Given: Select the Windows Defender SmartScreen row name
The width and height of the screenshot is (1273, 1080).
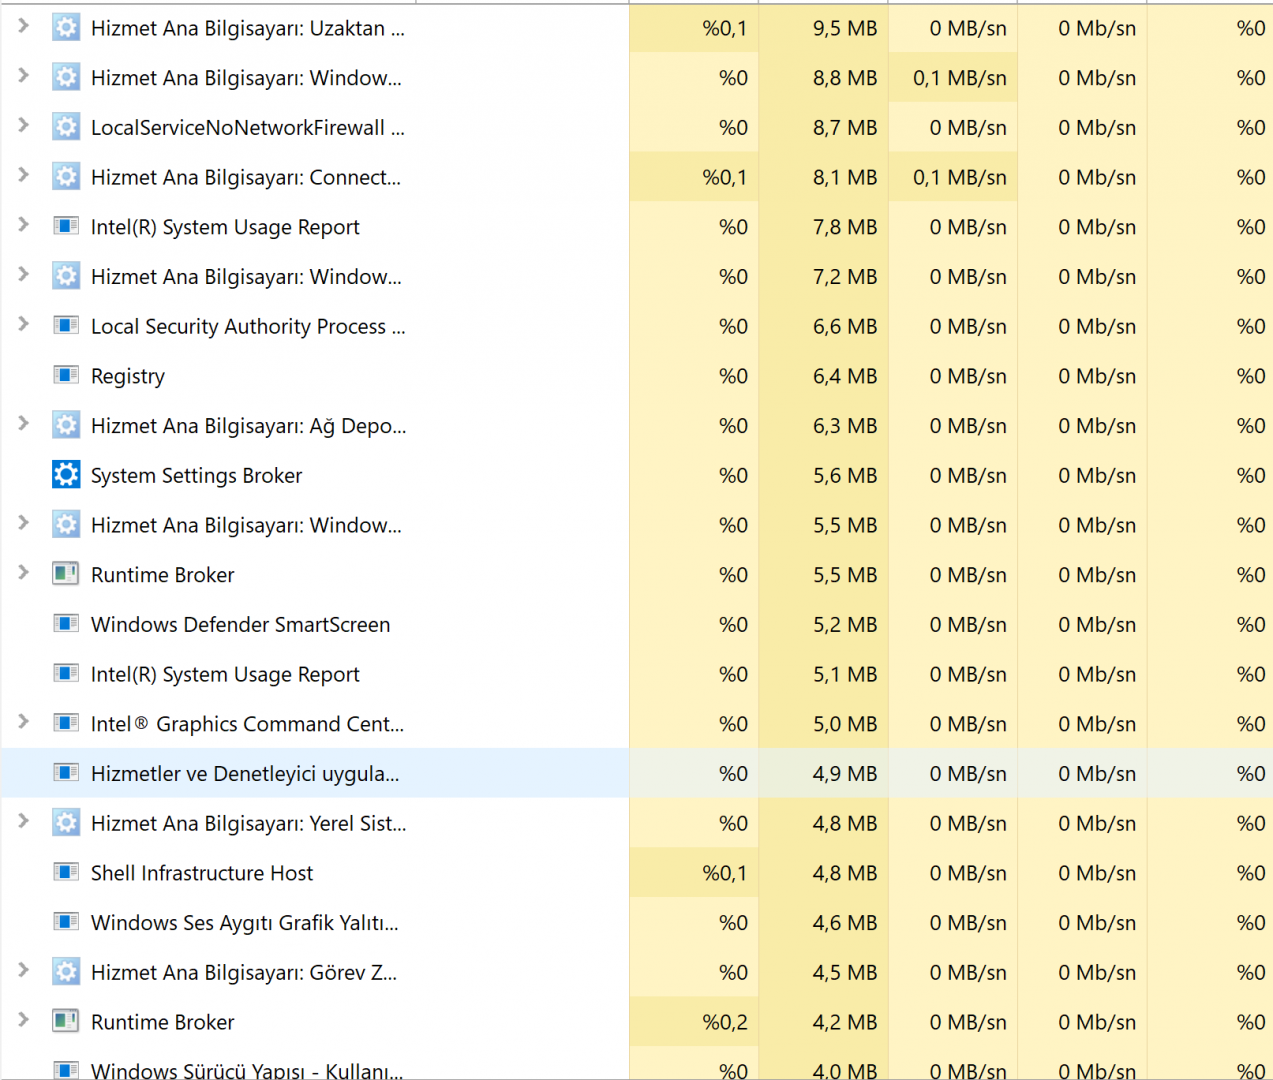Looking at the screenshot, I should point(240,625).
